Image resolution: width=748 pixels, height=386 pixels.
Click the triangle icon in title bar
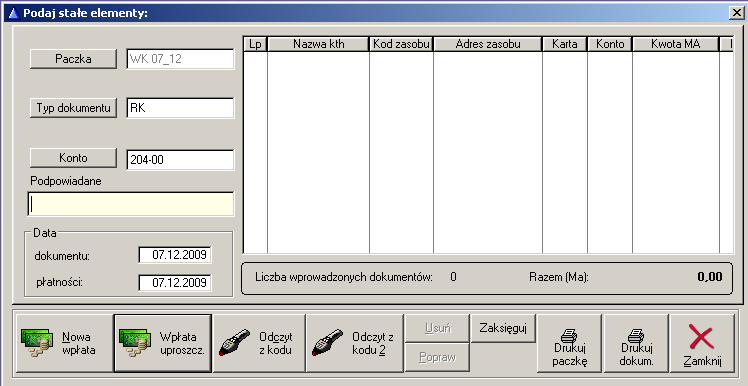[x=13, y=13]
